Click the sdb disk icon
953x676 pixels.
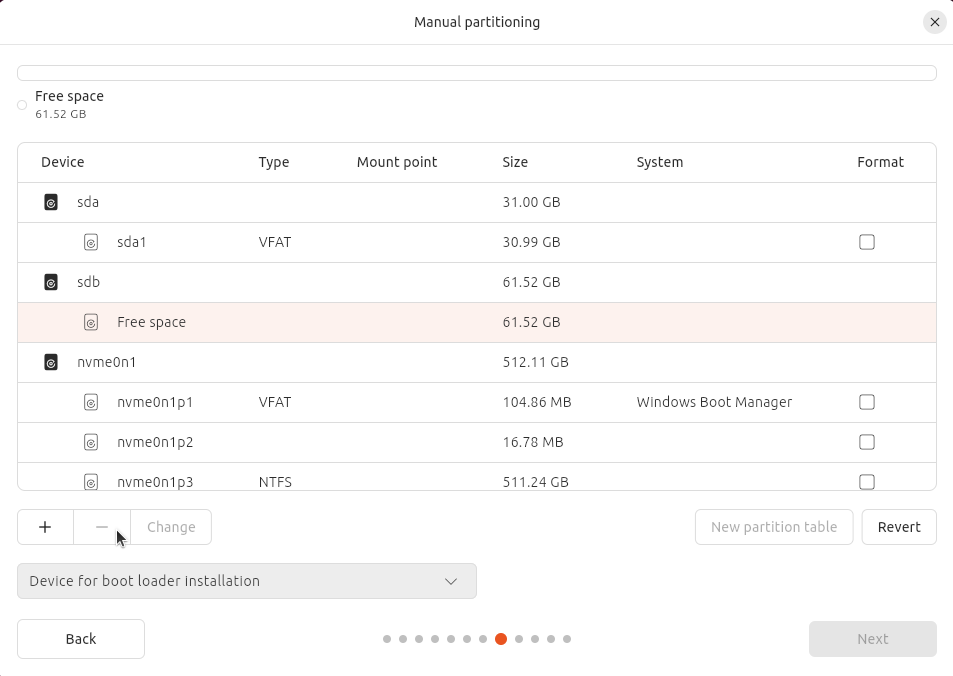(x=51, y=282)
